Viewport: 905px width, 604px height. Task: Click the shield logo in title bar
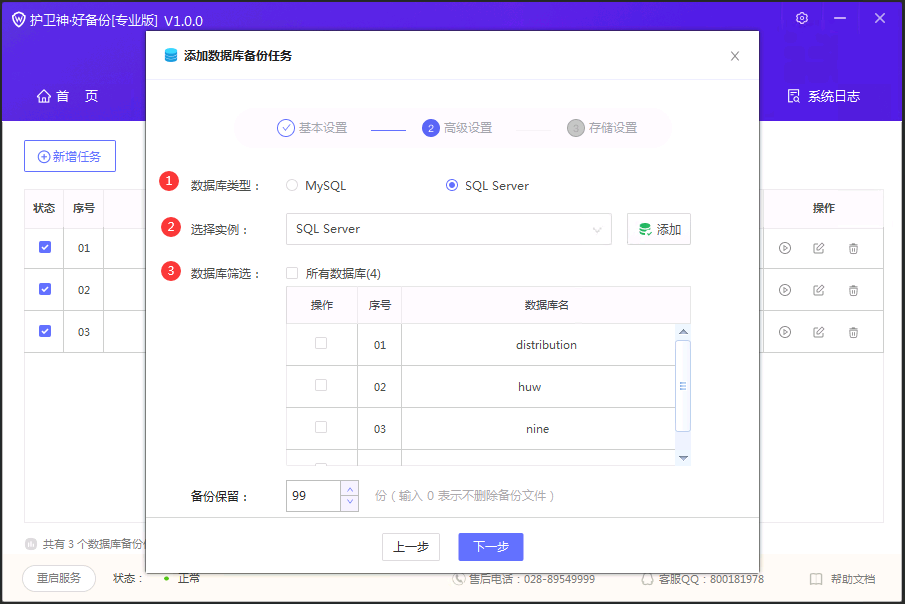[x=18, y=20]
